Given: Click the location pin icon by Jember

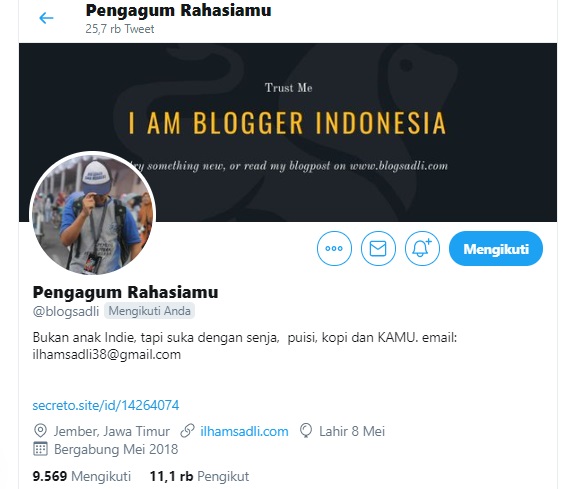Looking at the screenshot, I should point(40,431).
